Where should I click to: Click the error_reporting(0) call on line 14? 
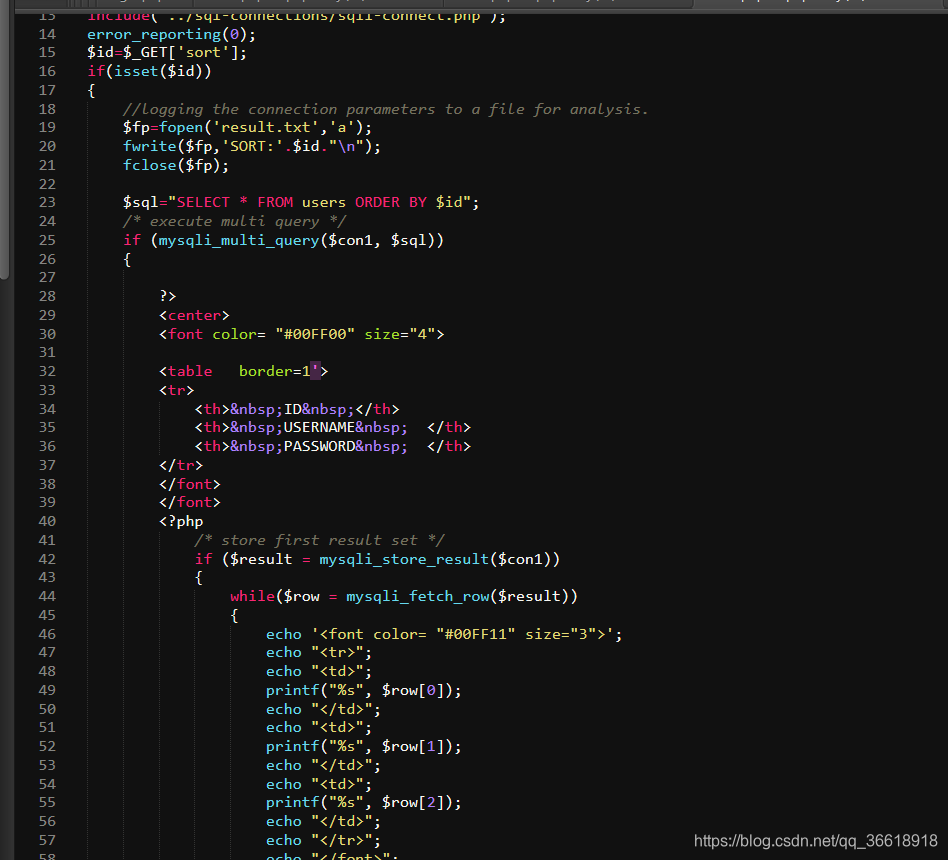(x=171, y=34)
